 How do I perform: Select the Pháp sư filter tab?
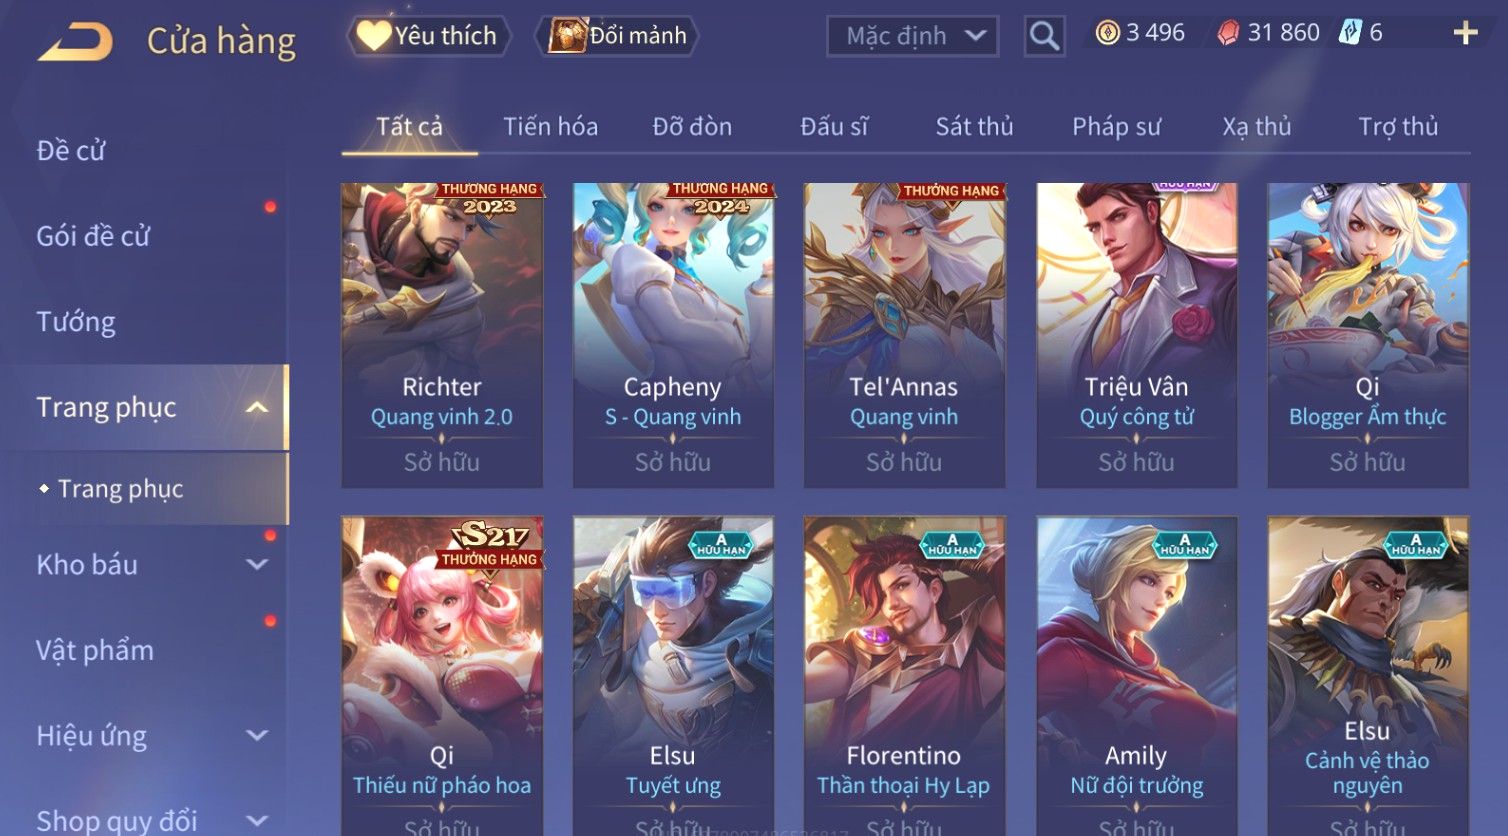click(1116, 127)
